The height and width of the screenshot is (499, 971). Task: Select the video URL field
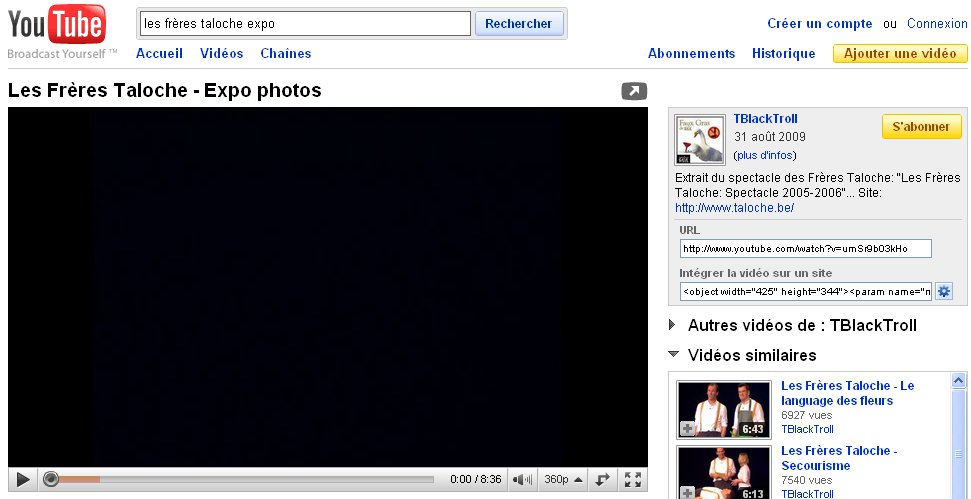805,249
